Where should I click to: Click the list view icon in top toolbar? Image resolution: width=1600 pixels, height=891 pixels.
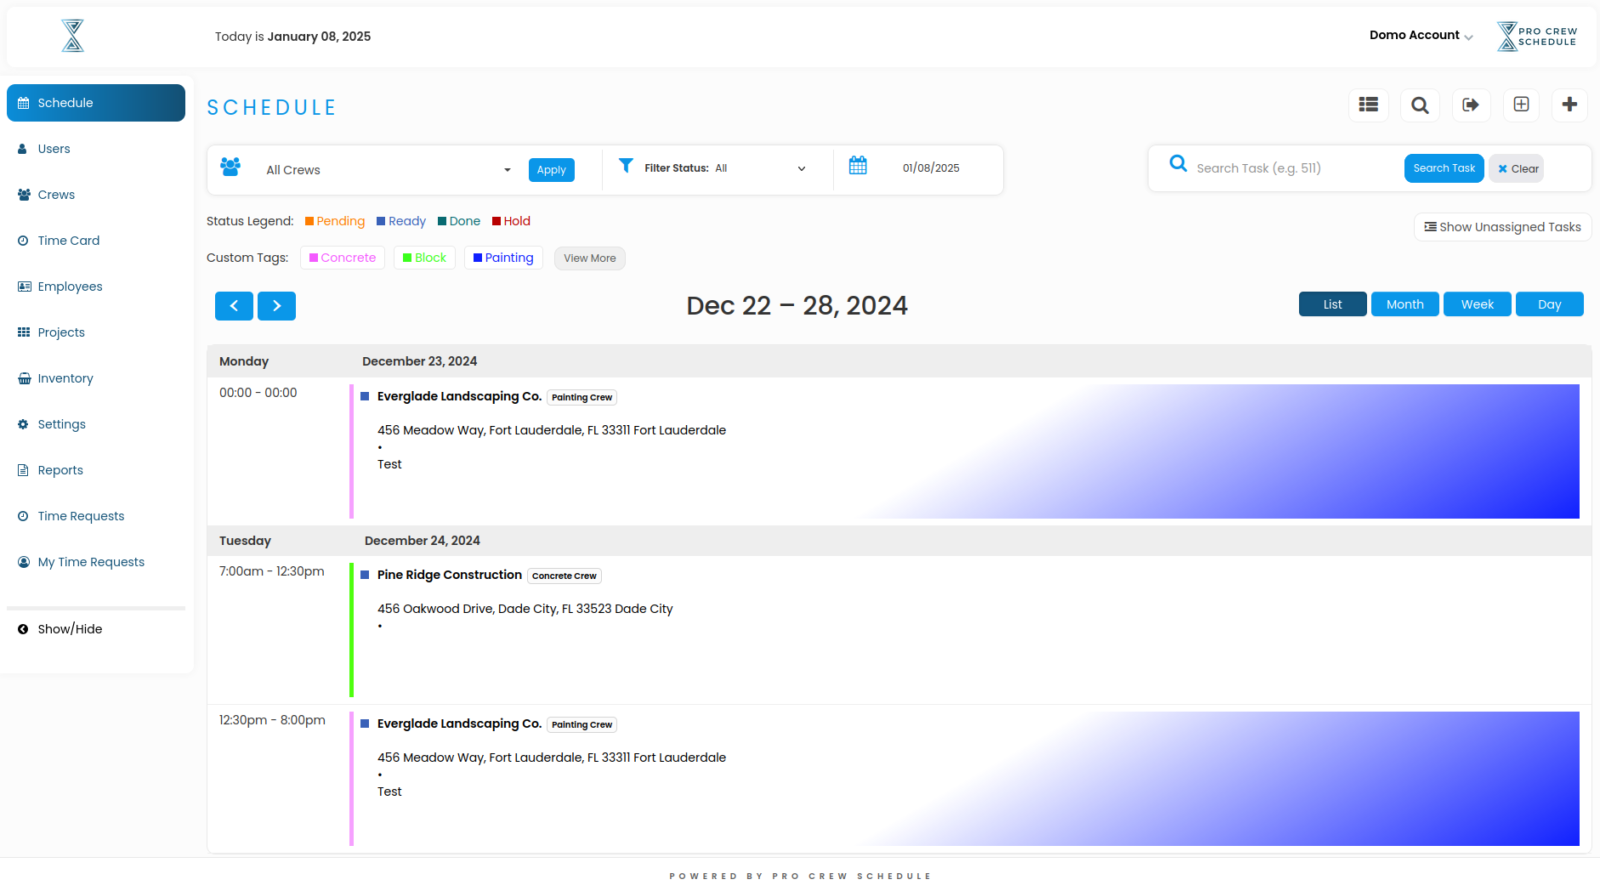(1368, 105)
